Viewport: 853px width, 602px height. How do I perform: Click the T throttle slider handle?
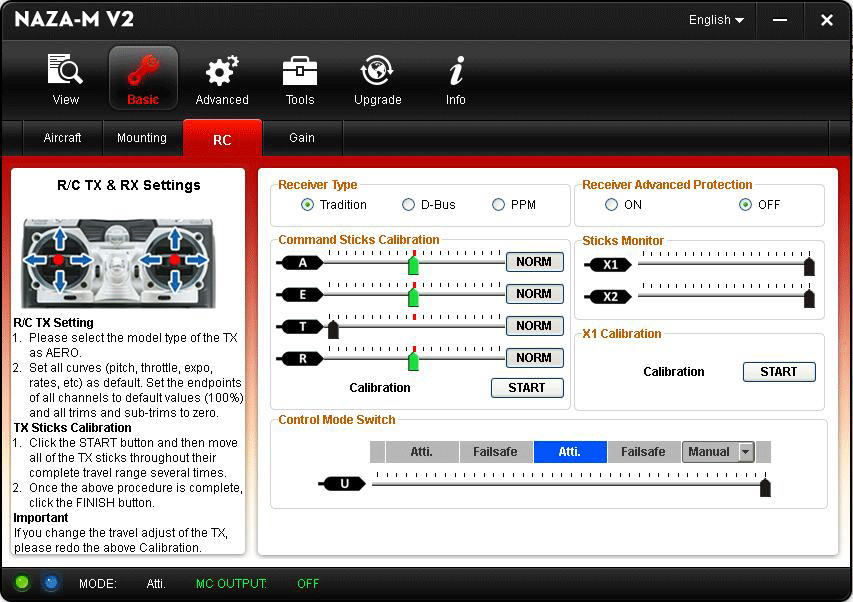(x=333, y=329)
